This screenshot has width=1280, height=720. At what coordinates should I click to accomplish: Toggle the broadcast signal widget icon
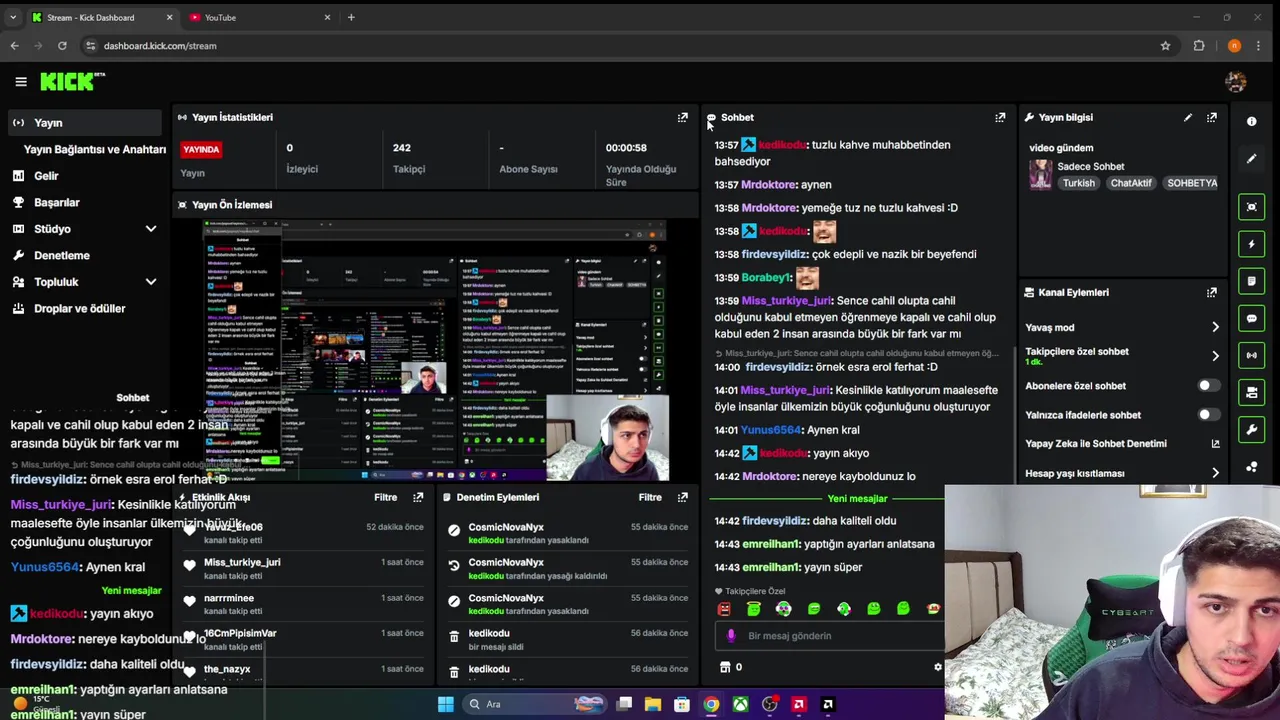(1251, 355)
